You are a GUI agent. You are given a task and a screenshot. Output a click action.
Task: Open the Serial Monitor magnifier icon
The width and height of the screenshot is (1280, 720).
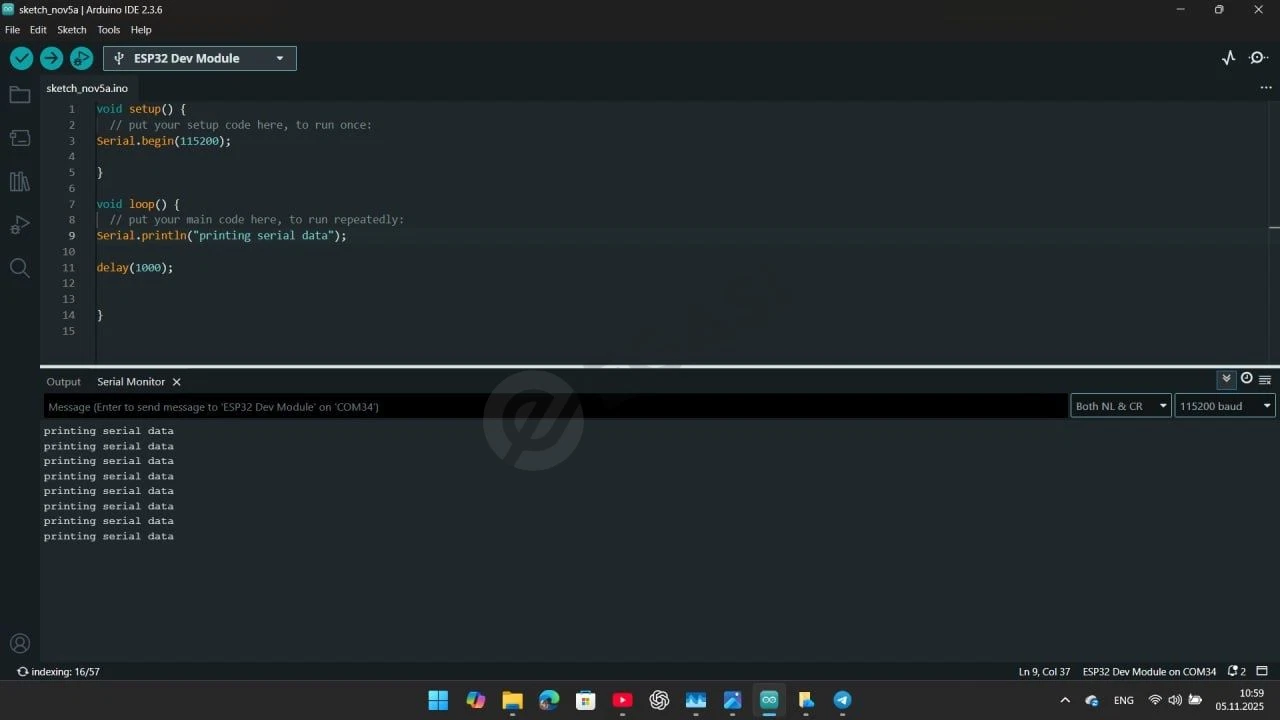pyautogui.click(x=1259, y=58)
